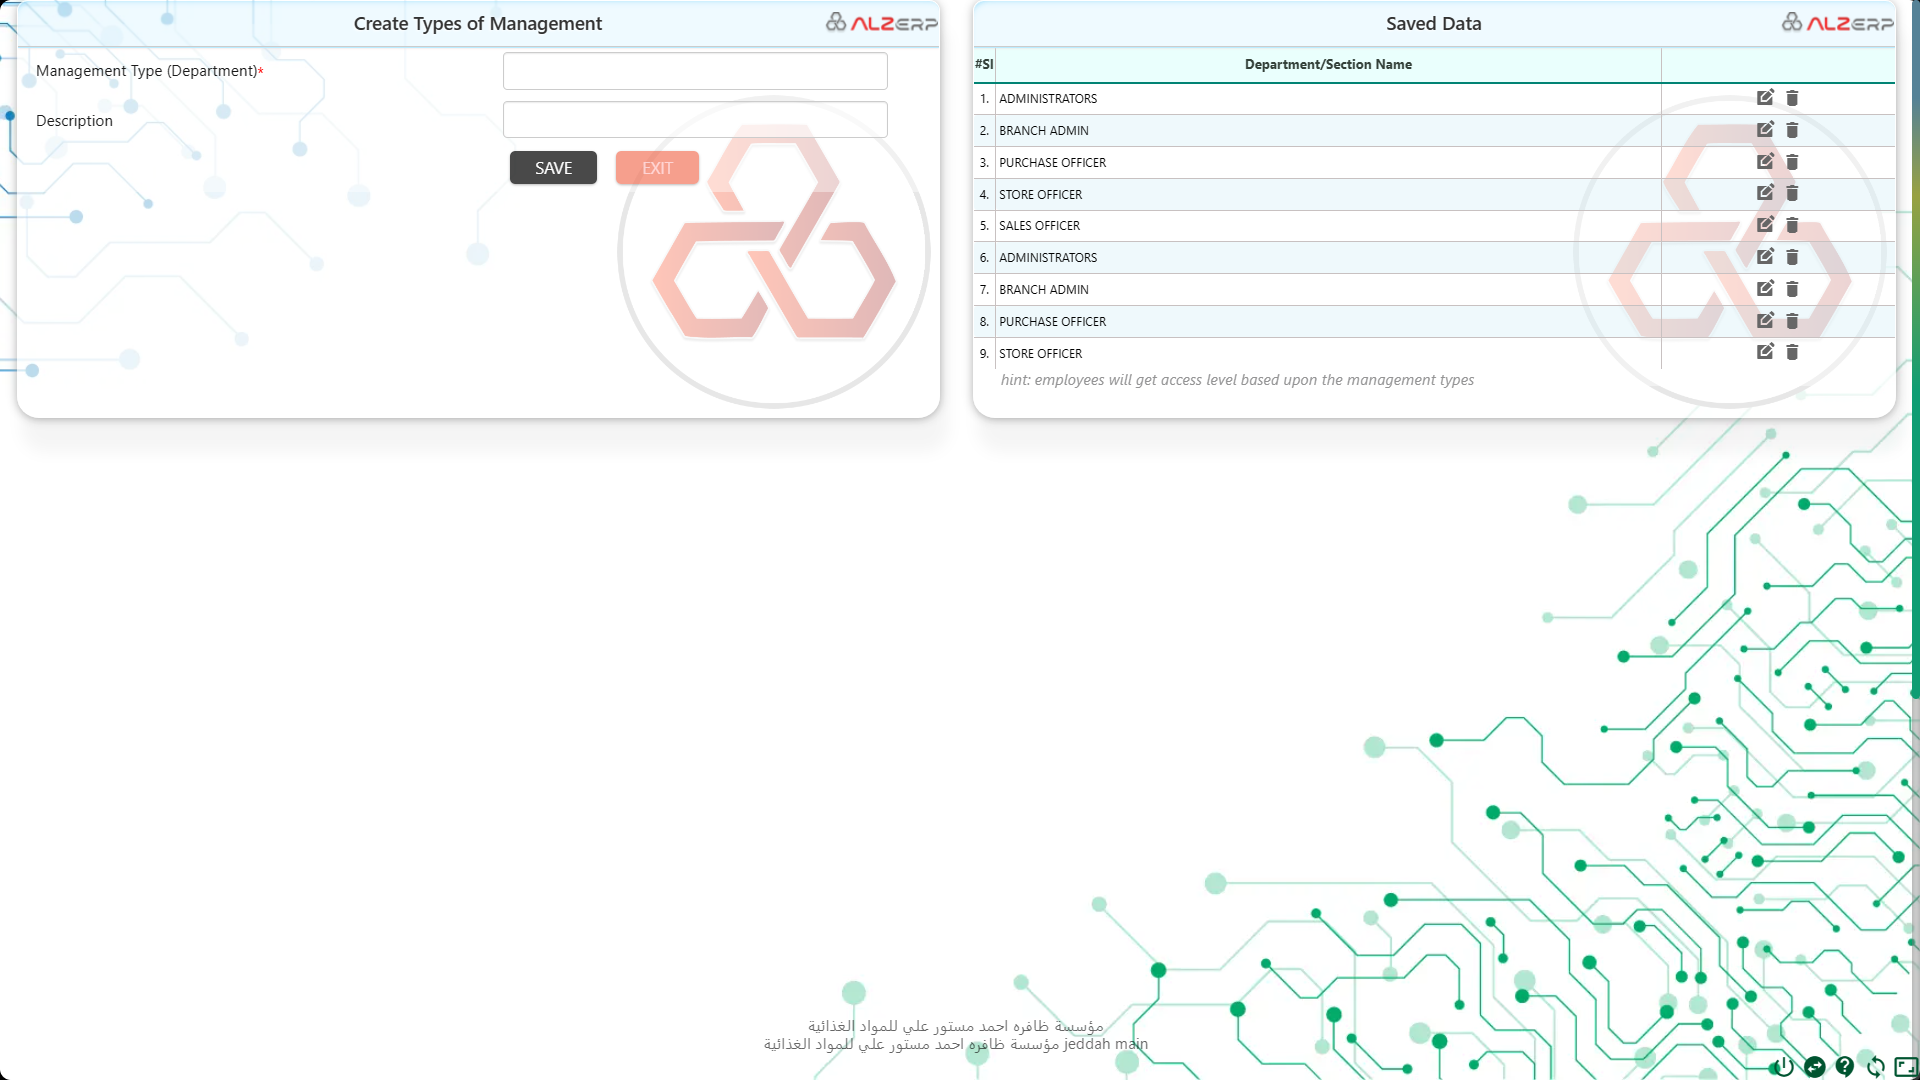Edit the SALES OFFICER row
Image resolution: width=1920 pixels, height=1080 pixels.
pos(1765,225)
